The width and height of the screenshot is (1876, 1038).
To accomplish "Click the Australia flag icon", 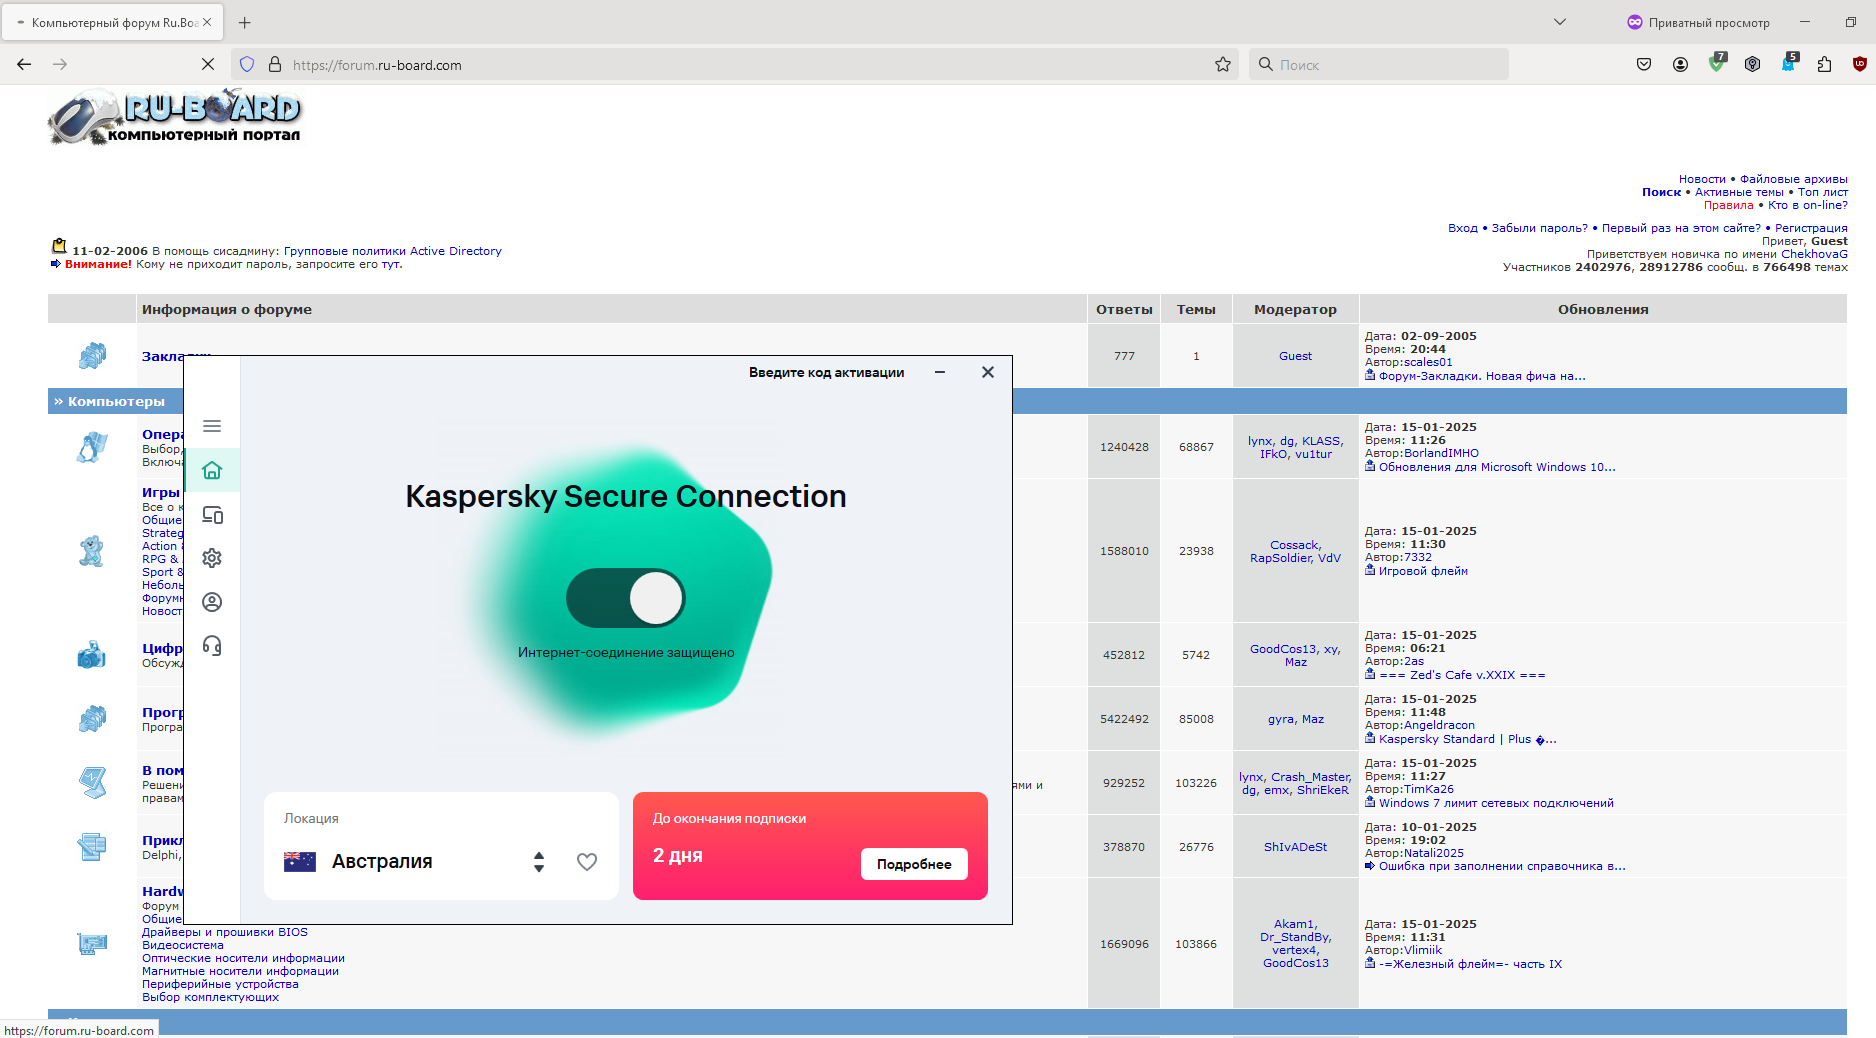I will click(x=300, y=862).
